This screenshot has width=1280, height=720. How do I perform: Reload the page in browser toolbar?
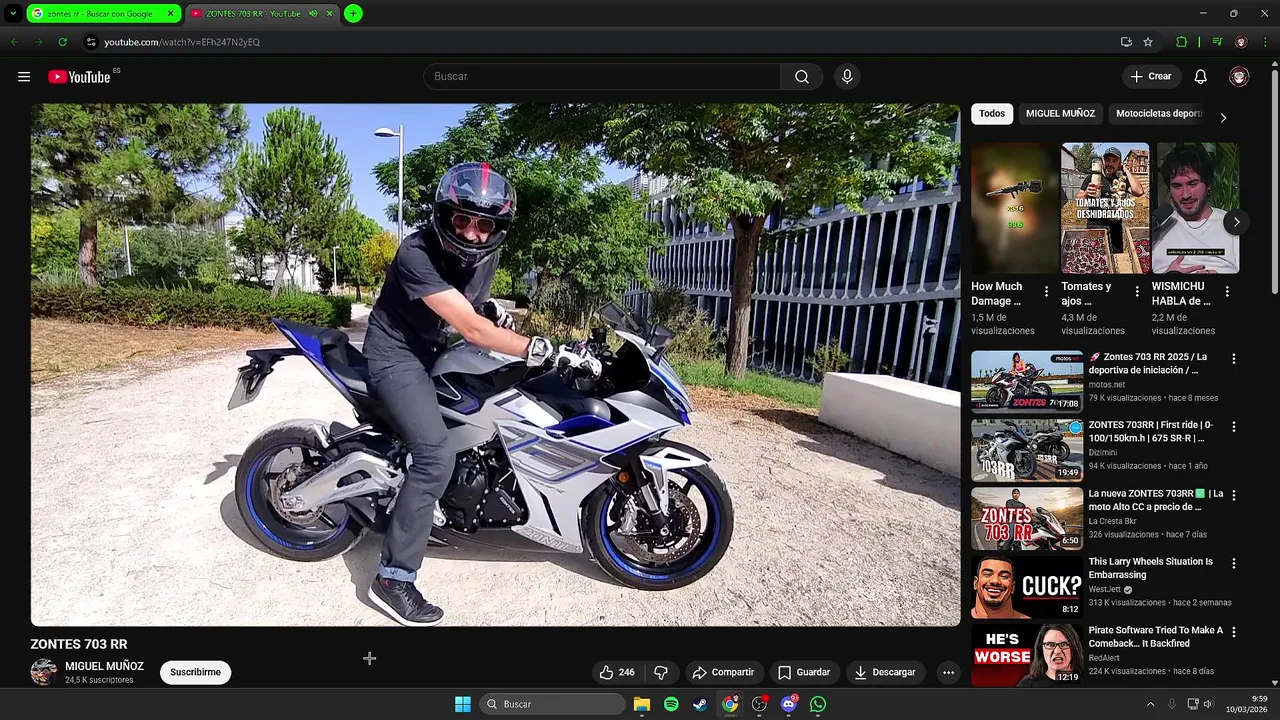[x=62, y=42]
